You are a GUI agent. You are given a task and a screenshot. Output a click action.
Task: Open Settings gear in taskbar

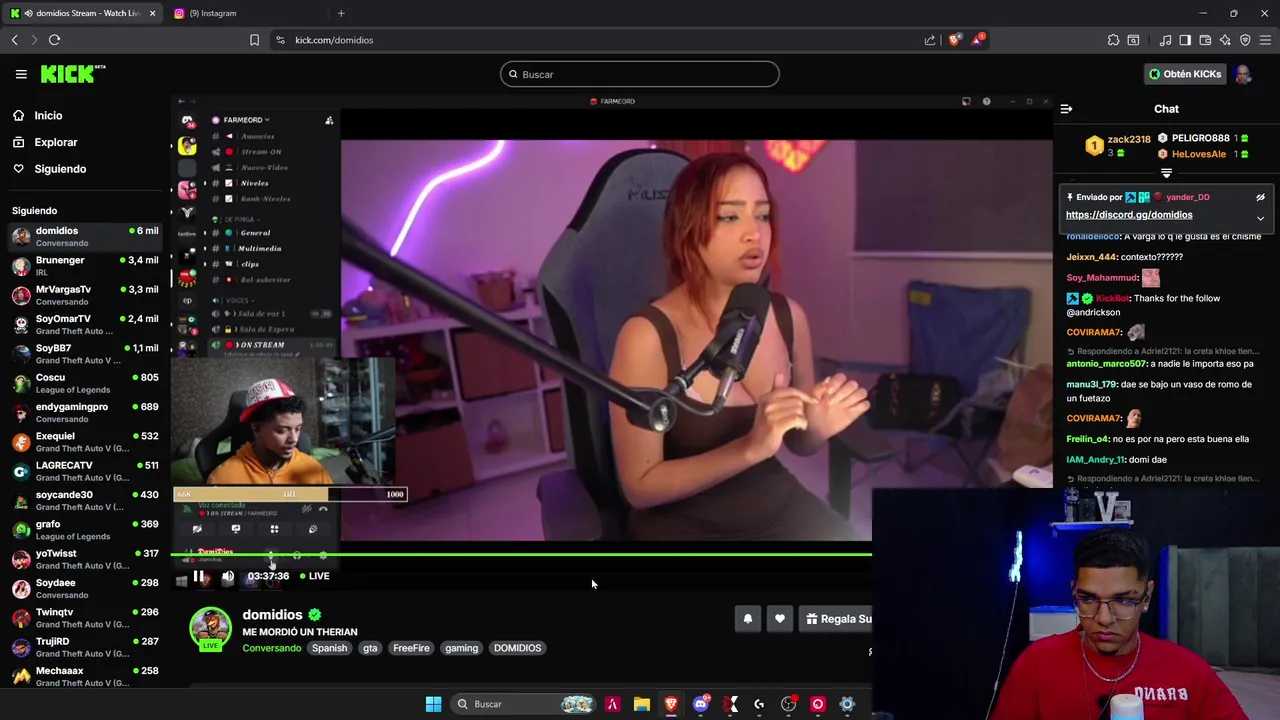click(847, 704)
